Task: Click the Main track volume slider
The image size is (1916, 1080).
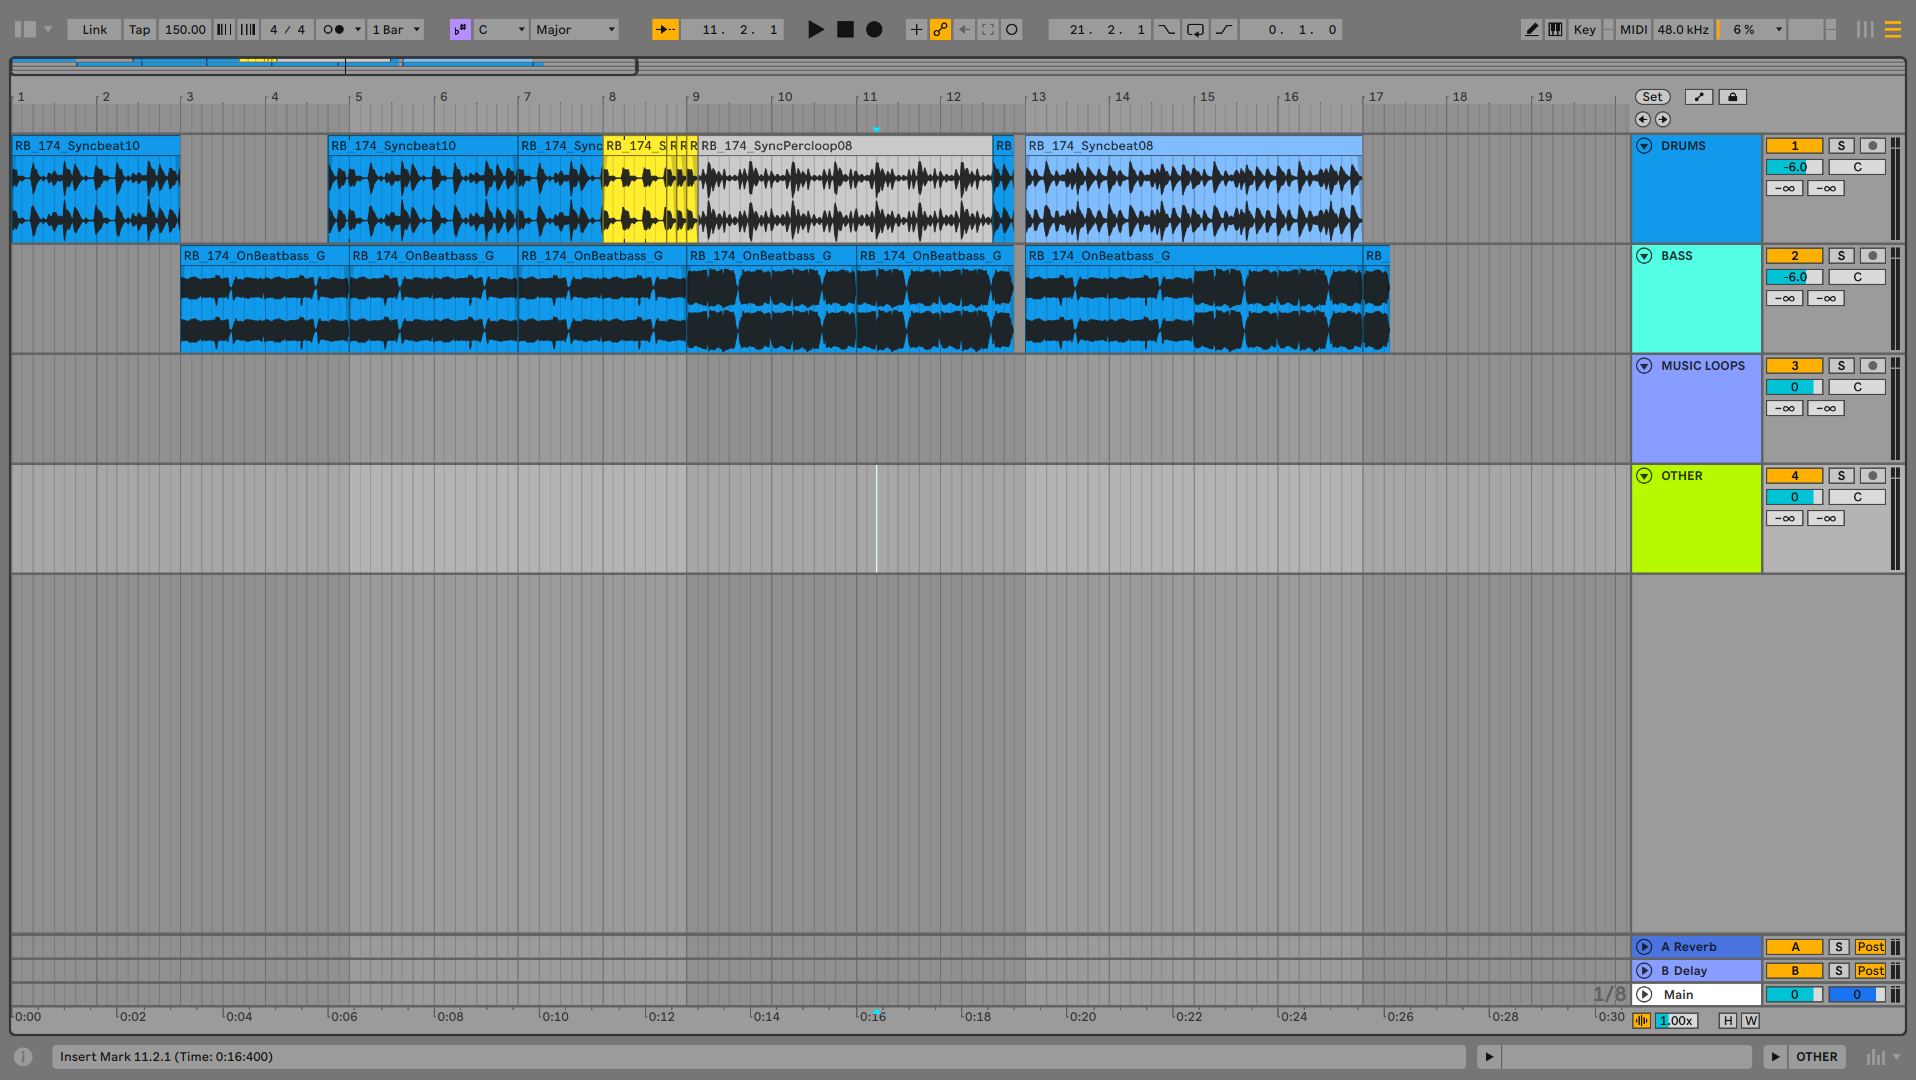Action: pyautogui.click(x=1794, y=995)
